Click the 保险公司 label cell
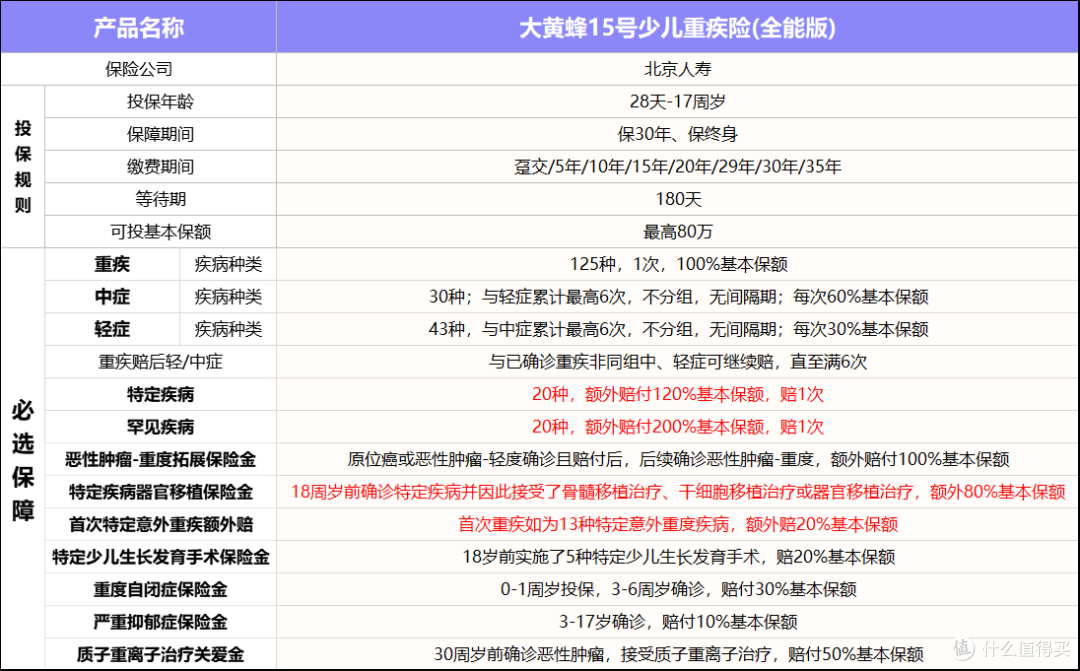The height and width of the screenshot is (671, 1080). (138, 69)
